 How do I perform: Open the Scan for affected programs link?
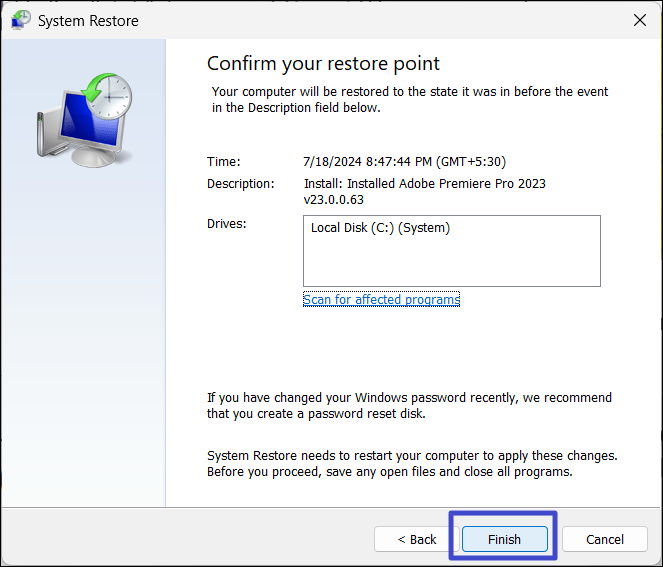click(381, 299)
